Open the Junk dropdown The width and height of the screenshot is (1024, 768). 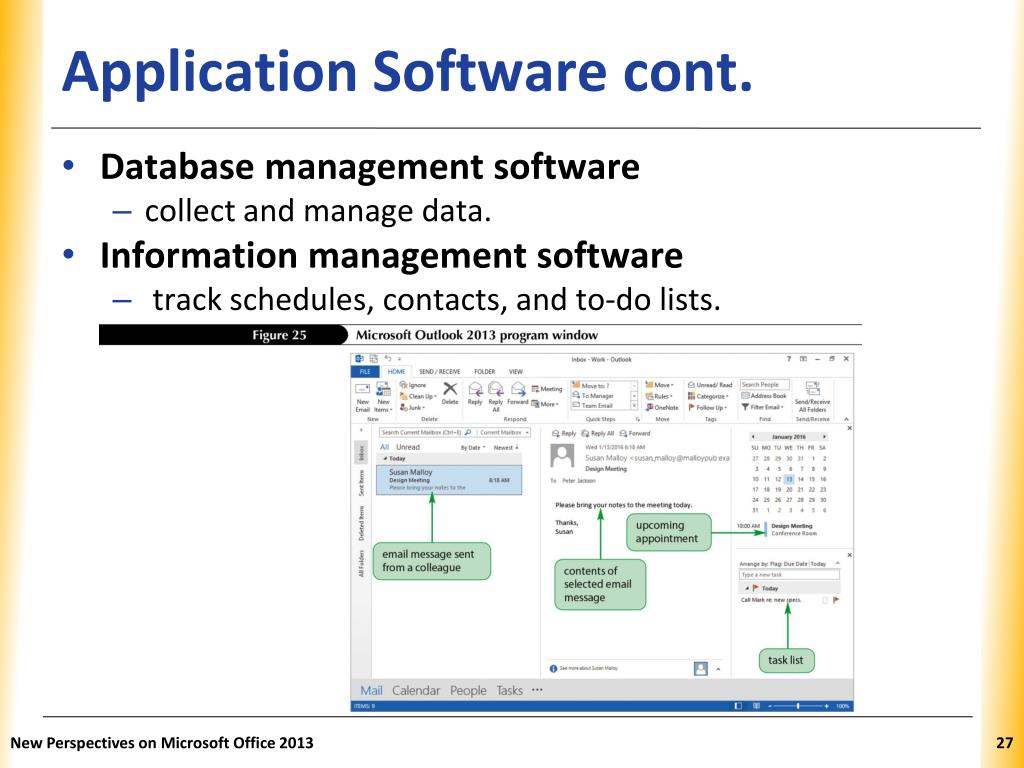click(412, 408)
